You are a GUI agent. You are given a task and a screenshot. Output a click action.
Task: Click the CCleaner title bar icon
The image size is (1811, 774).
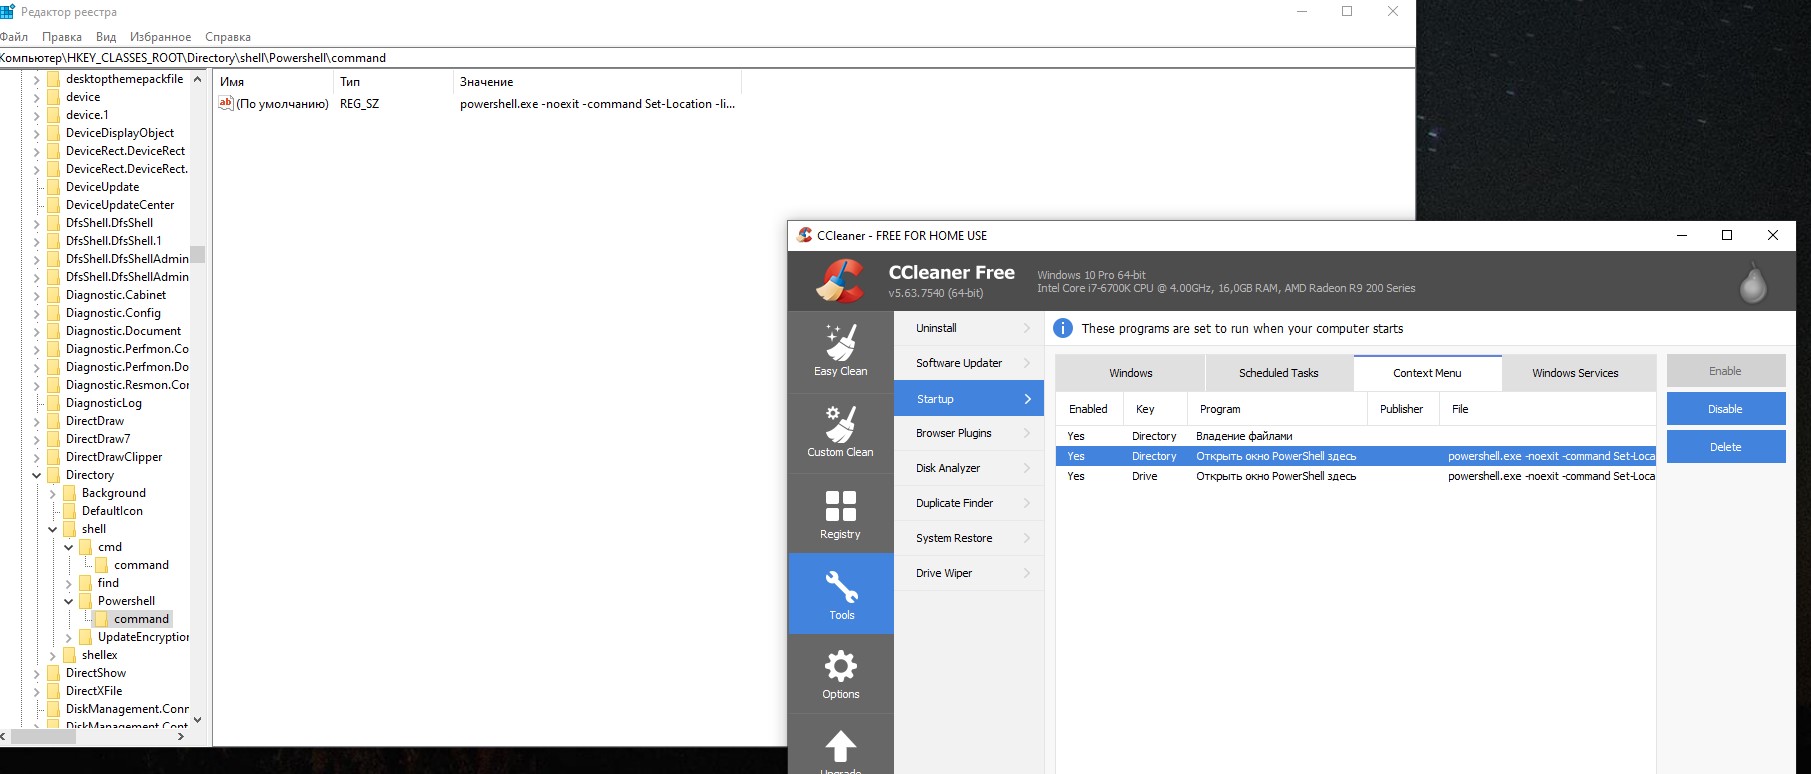click(x=804, y=235)
